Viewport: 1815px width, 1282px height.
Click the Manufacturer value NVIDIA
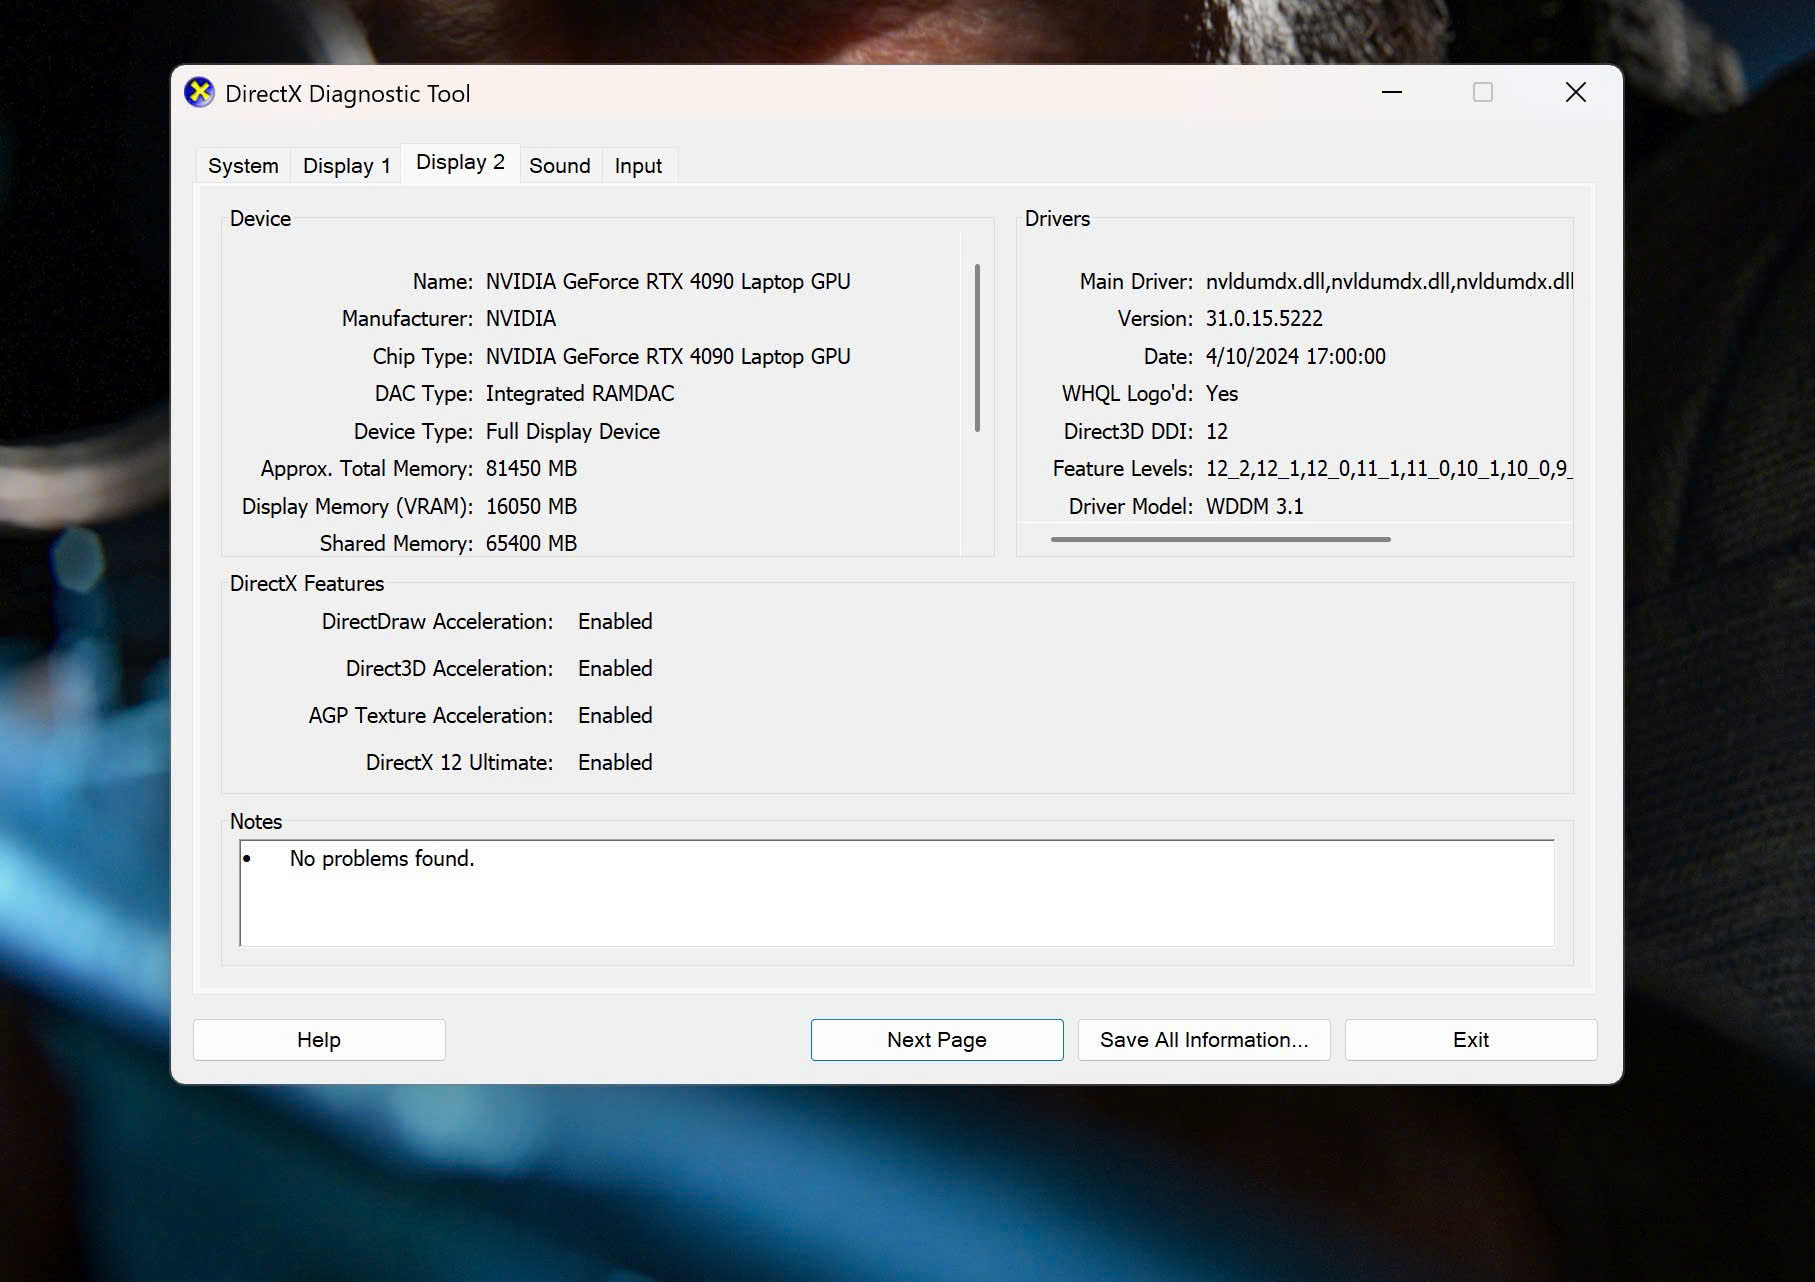coord(521,319)
